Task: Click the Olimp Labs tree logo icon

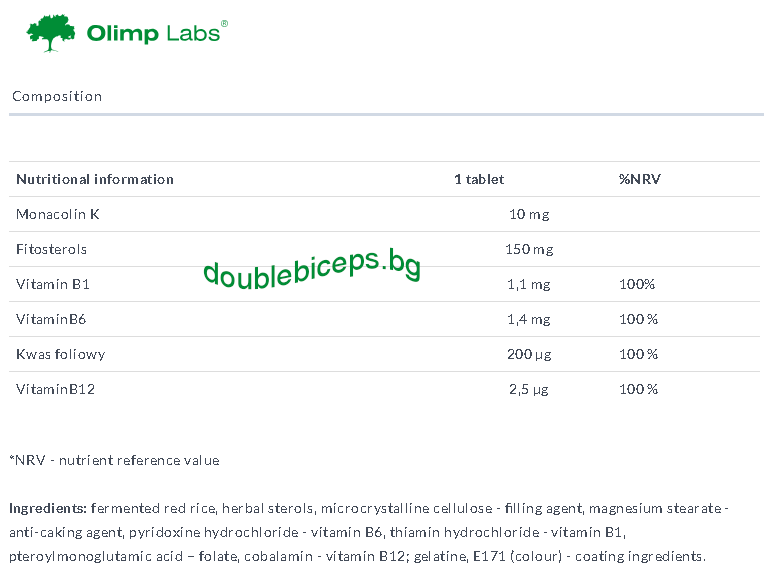Action: coord(51,33)
